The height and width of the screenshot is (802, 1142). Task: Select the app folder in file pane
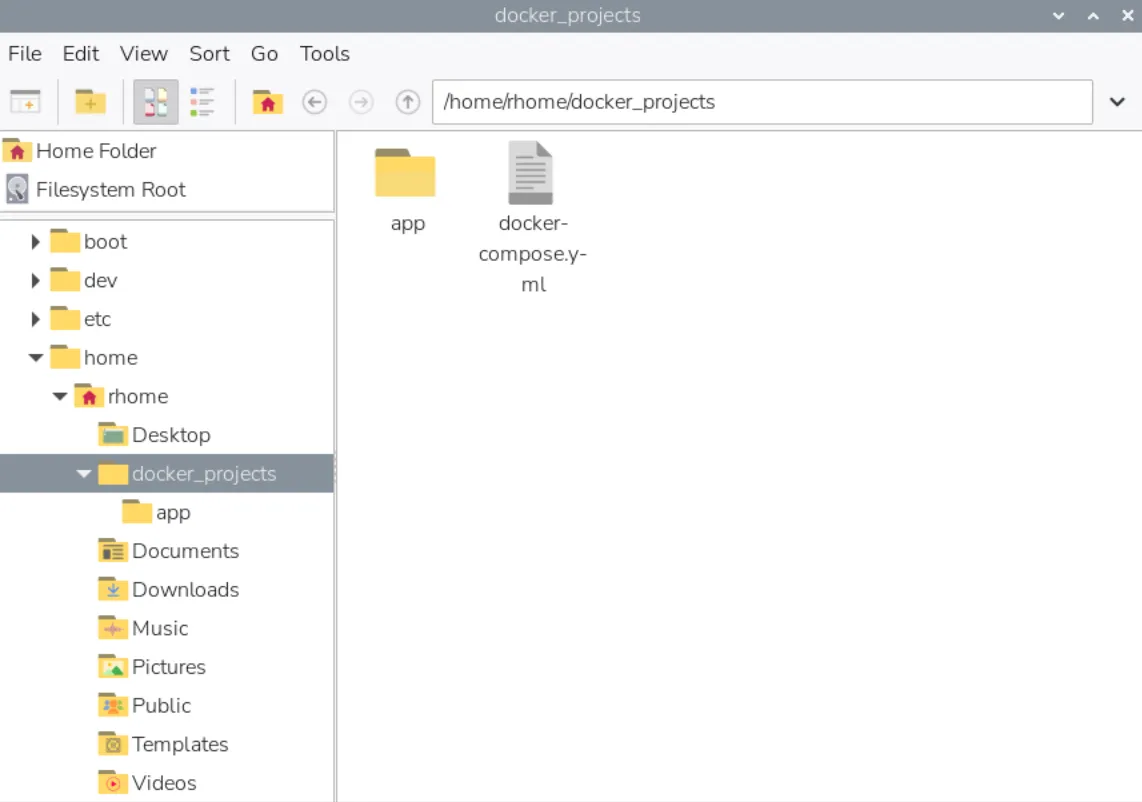406,173
